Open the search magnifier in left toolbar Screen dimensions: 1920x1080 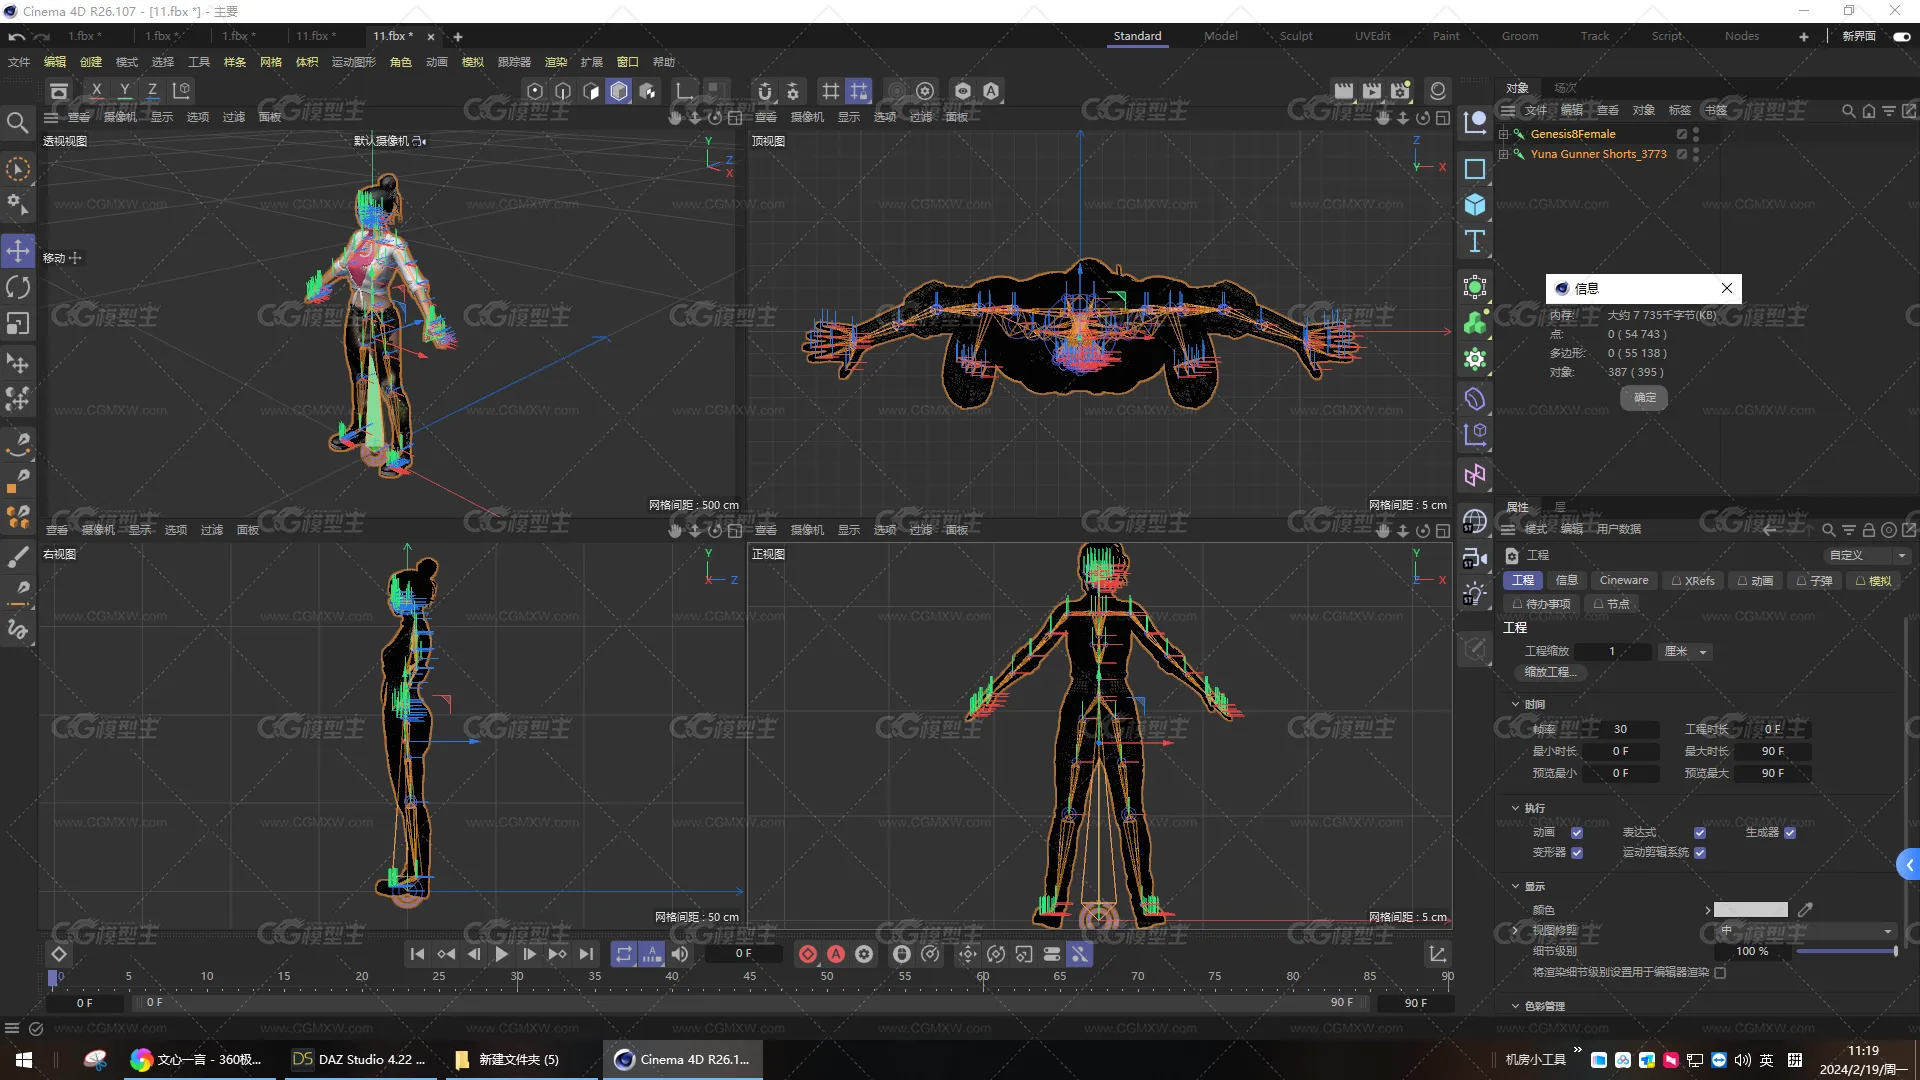18,122
